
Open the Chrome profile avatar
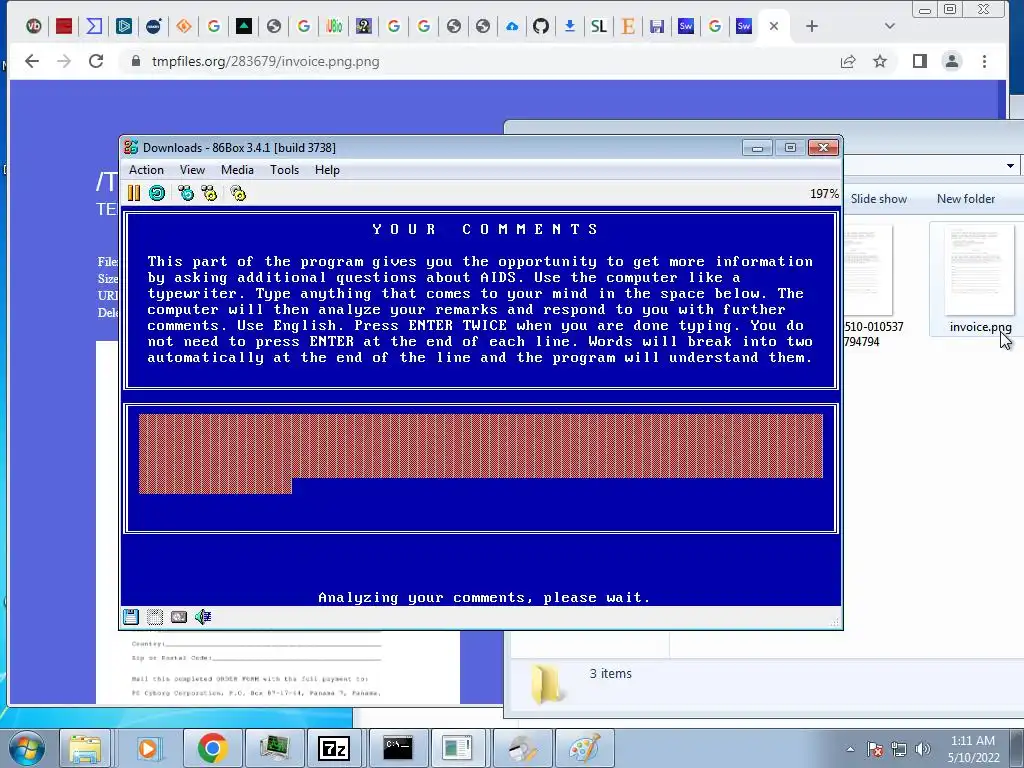point(952,61)
